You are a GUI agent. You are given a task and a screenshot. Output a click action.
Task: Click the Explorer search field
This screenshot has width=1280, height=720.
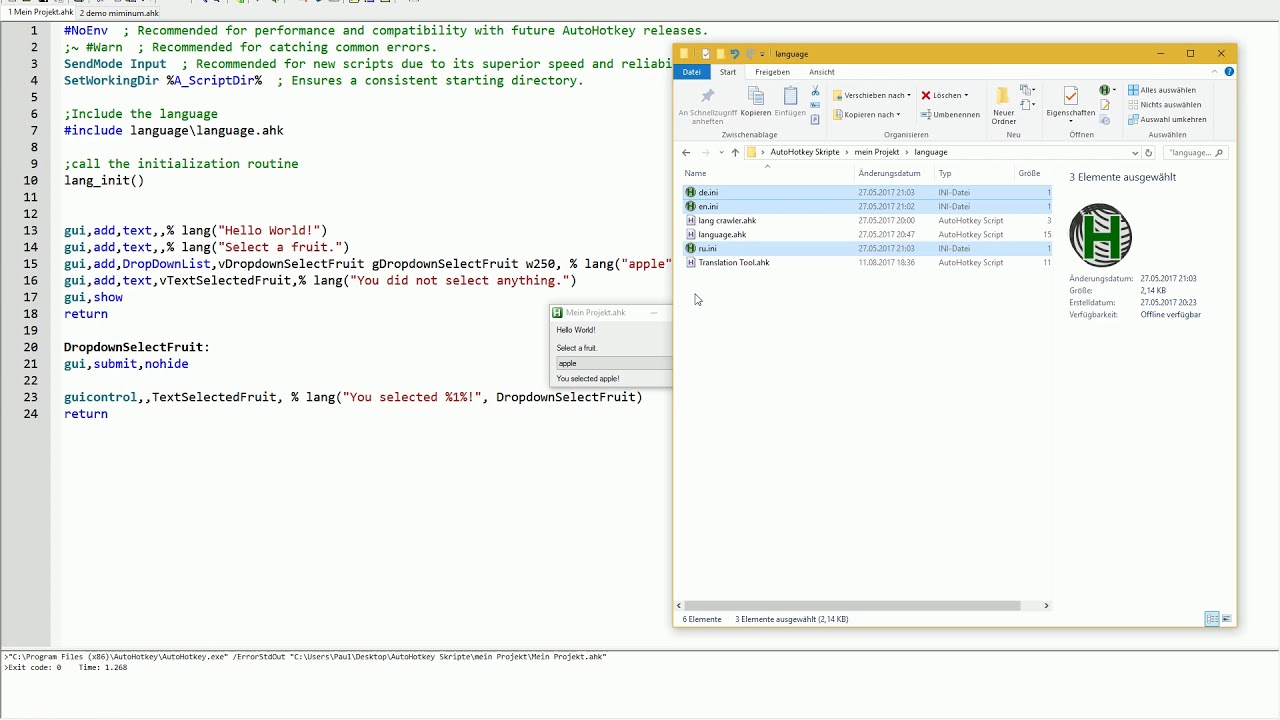click(x=1195, y=153)
